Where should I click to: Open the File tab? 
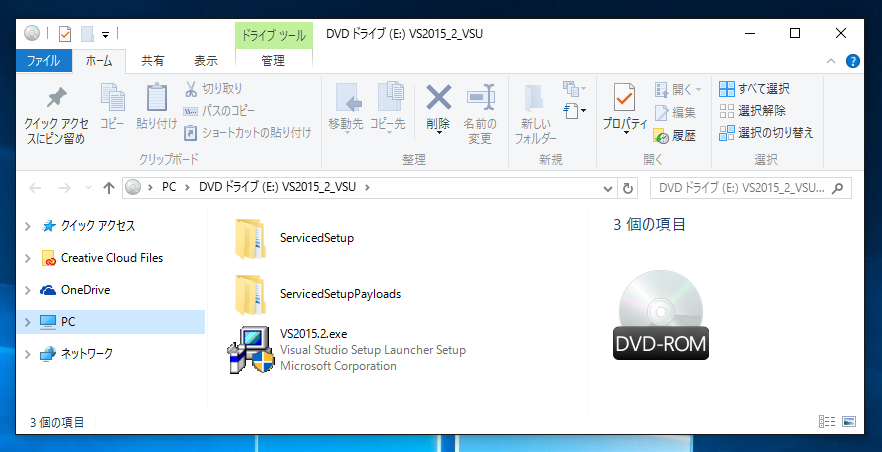(x=44, y=61)
